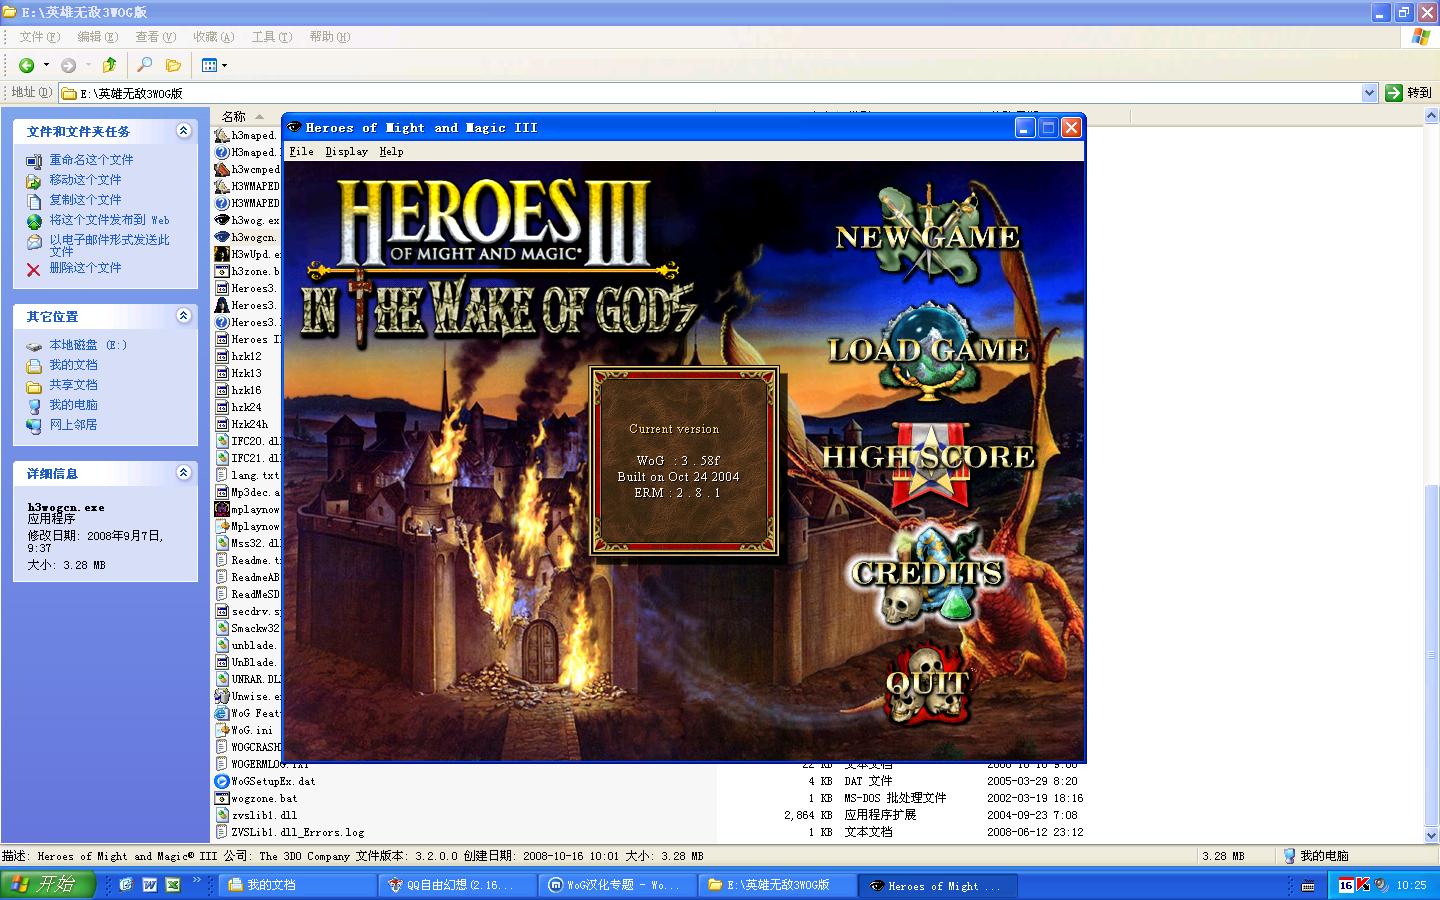This screenshot has height=900, width=1440.
Task: Click the Explorer Back arrow button
Action: (x=27, y=65)
